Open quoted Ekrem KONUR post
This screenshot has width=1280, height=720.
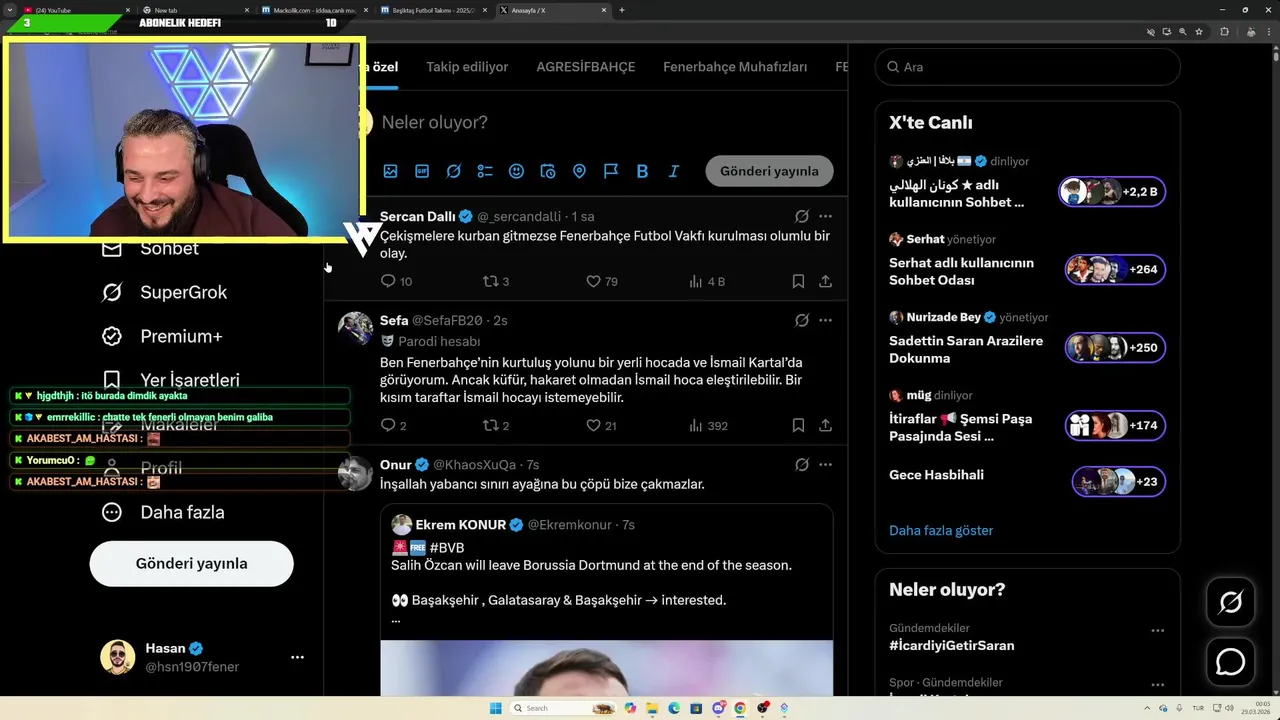click(x=606, y=600)
